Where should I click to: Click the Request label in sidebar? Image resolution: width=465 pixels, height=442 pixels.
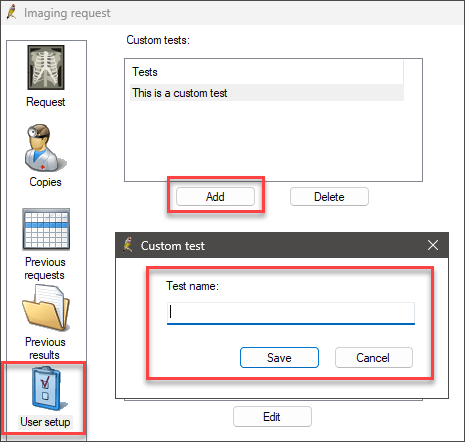point(46,102)
